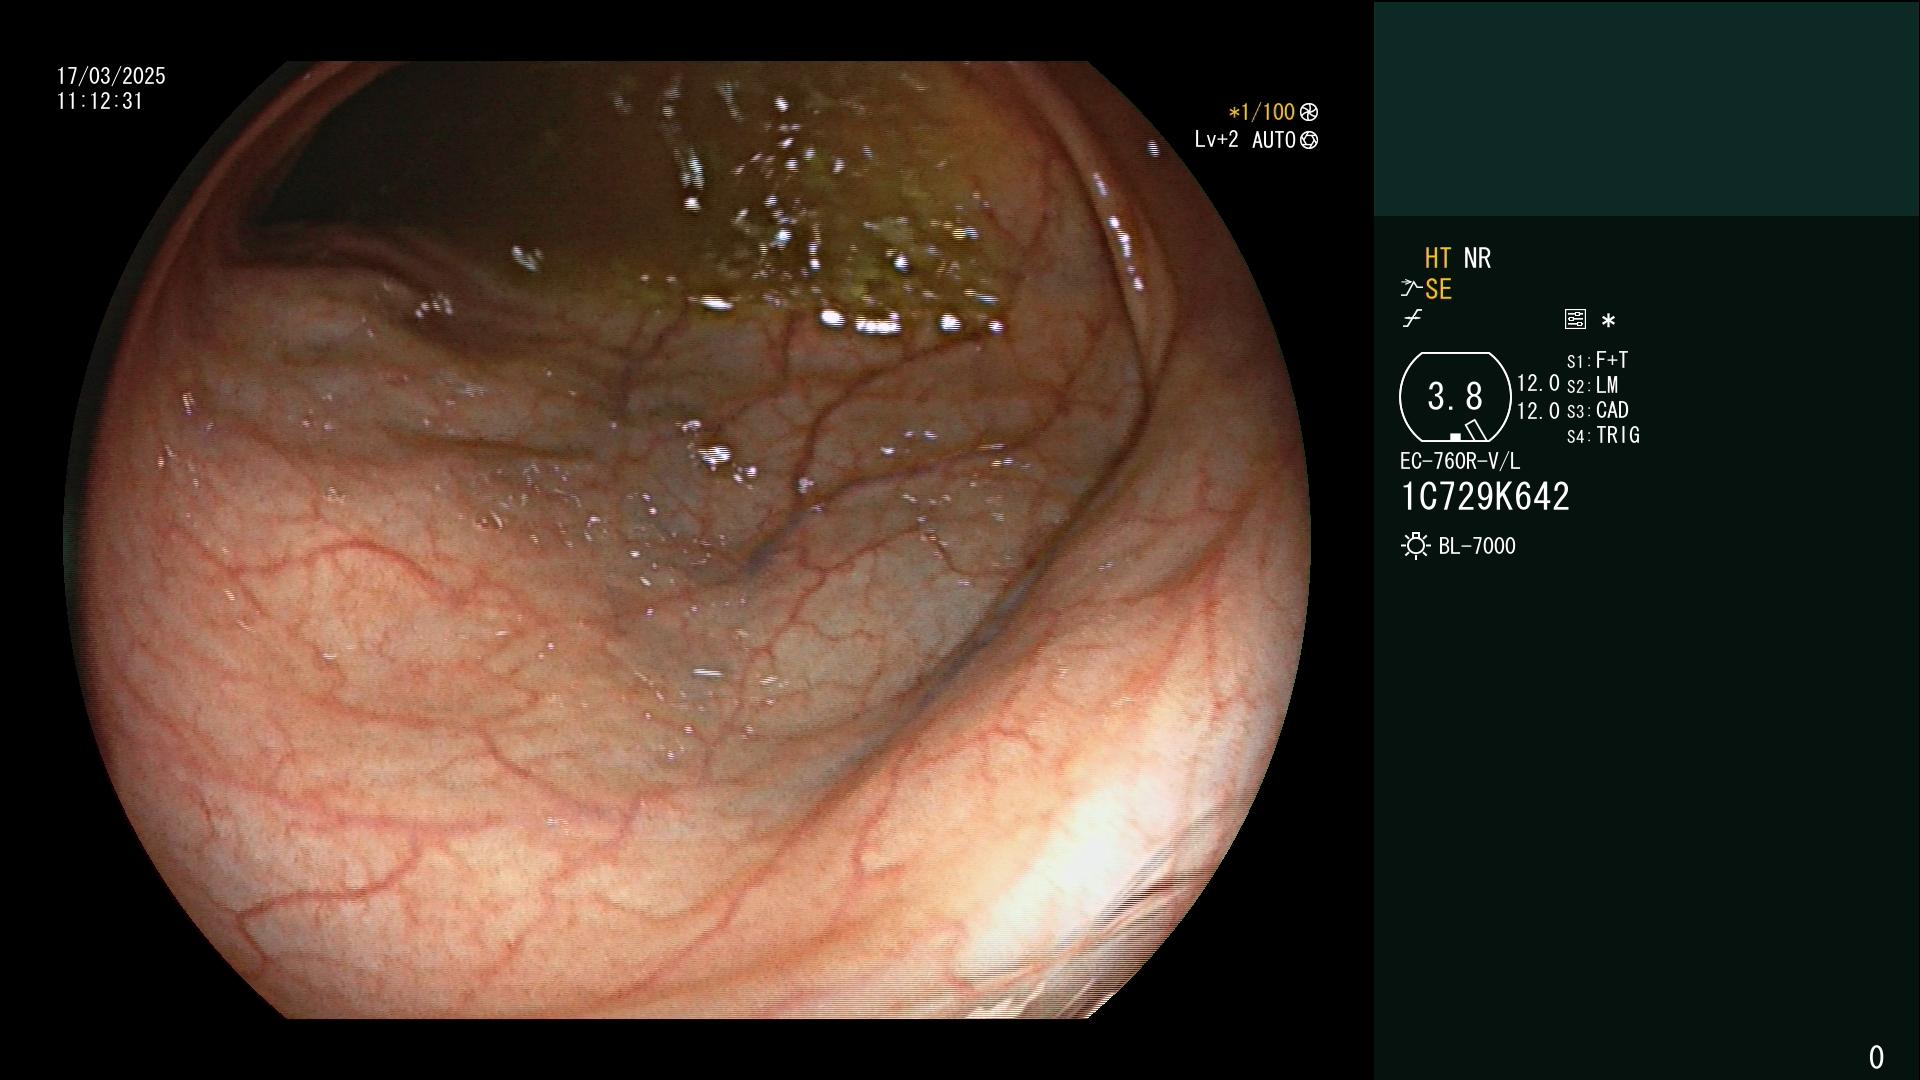Click the HT indicator
The height and width of the screenshot is (1080, 1920).
[x=1438, y=258]
